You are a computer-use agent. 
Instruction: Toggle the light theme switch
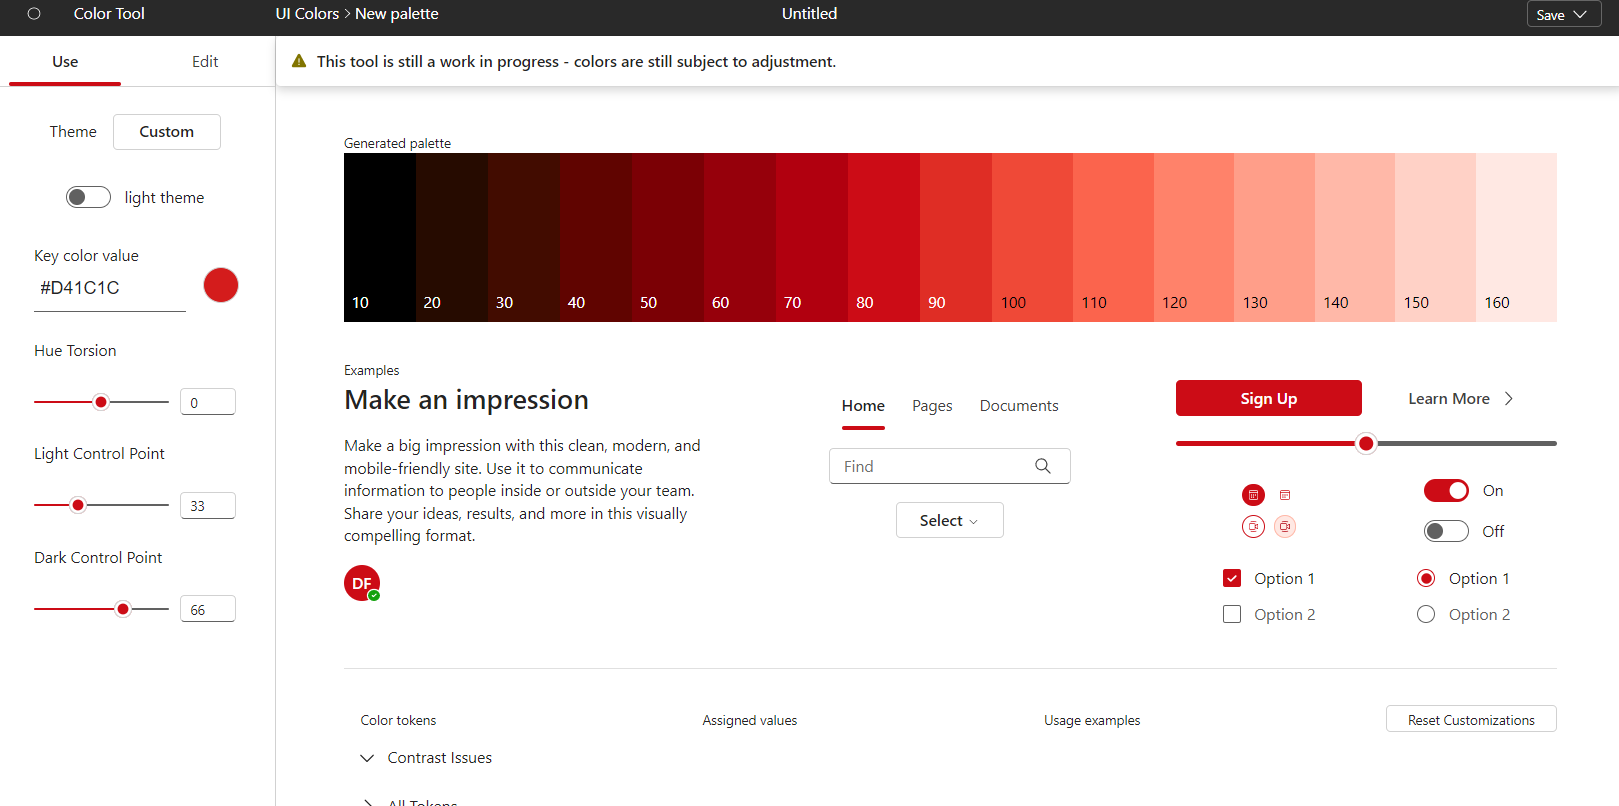point(88,197)
